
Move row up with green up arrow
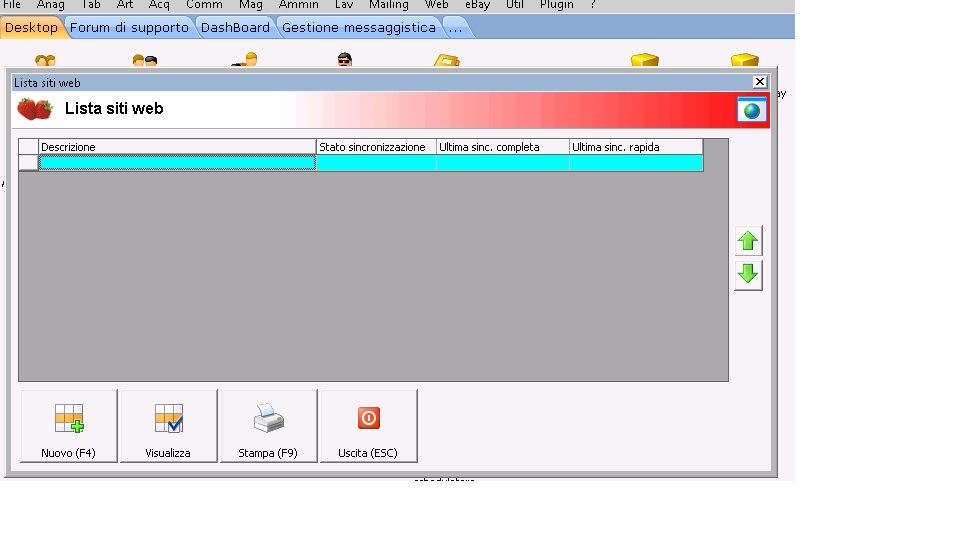pyautogui.click(x=748, y=241)
